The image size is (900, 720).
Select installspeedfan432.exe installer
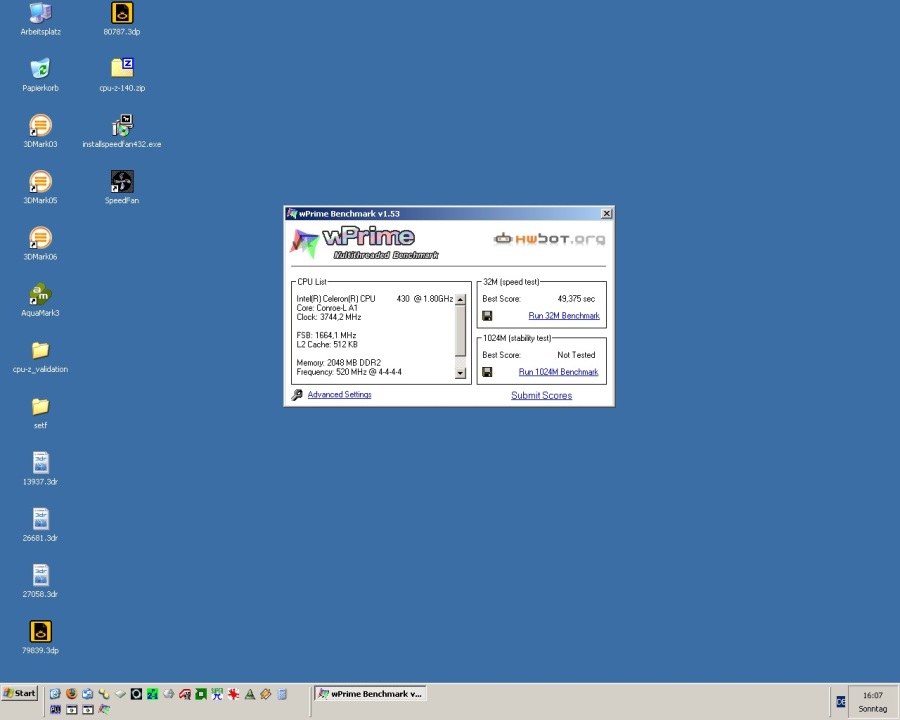(122, 131)
